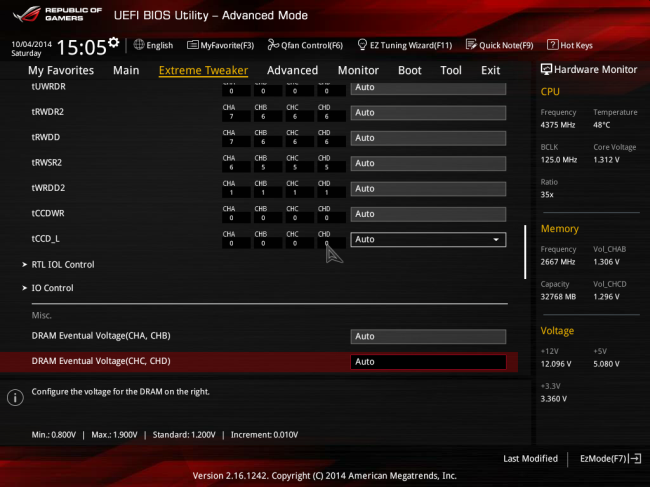Click the vertical scrollbar in settings list
Screen dimensions: 650x487
[525, 251]
